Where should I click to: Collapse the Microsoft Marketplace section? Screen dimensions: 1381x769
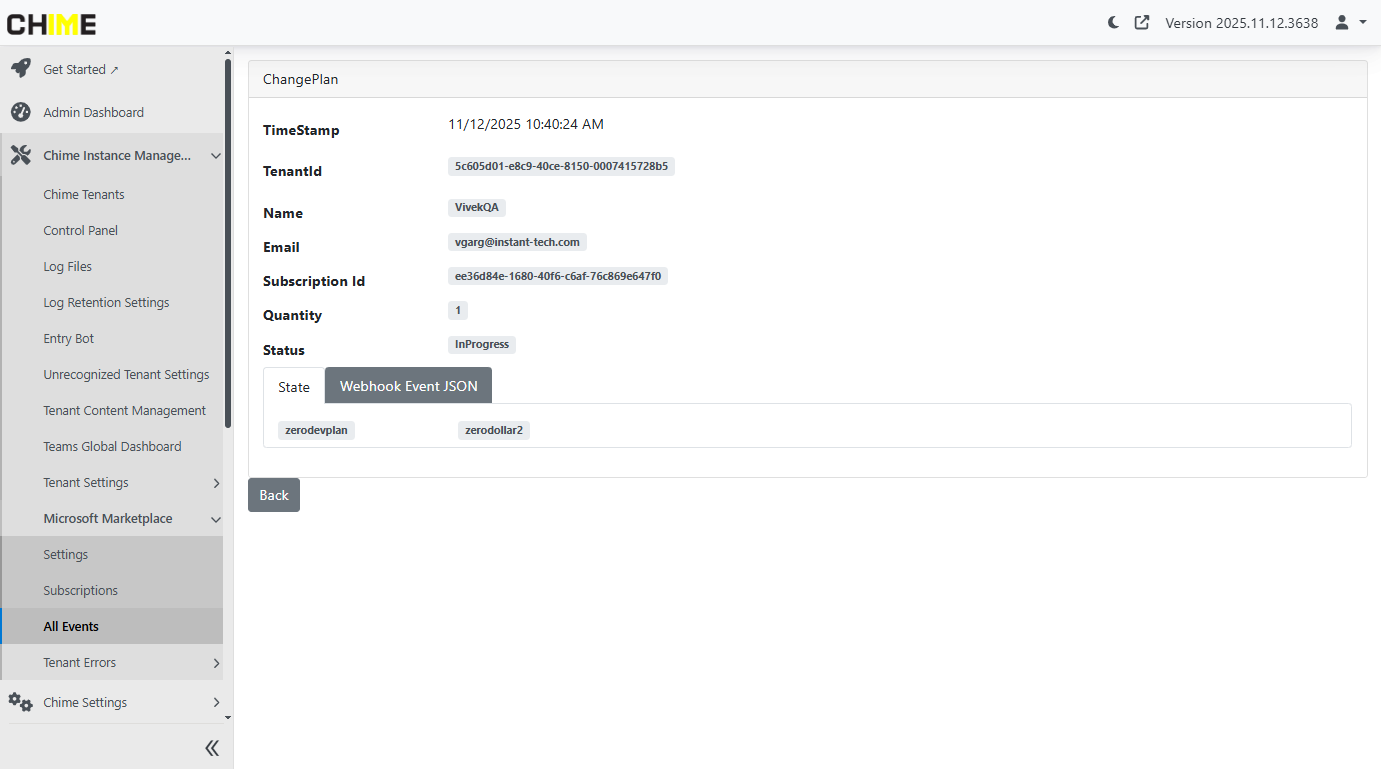click(215, 519)
